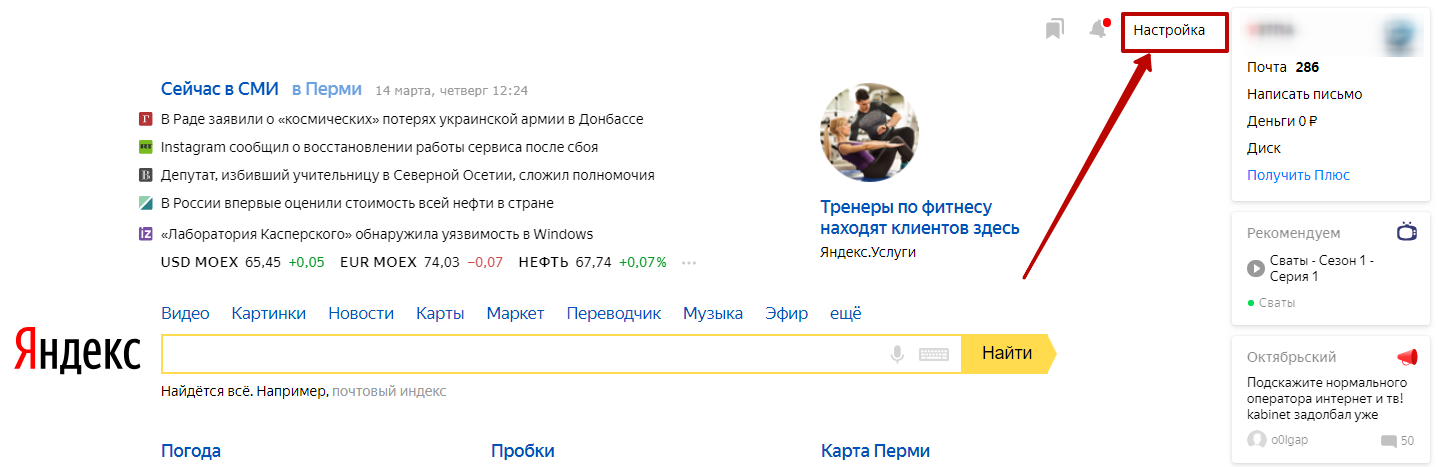Click the fitness trainers ad thumbnail
Screen dimensions: 1438x467
click(x=868, y=133)
